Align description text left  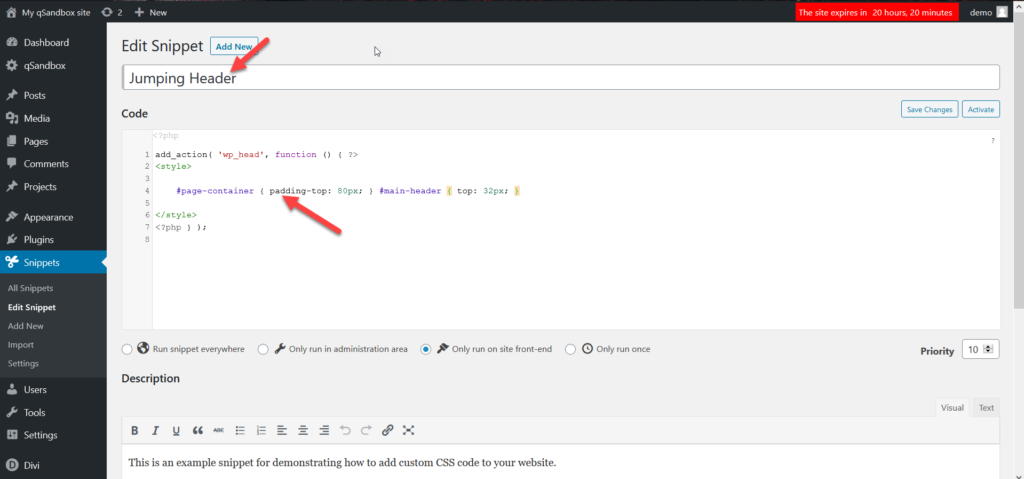[x=281, y=430]
